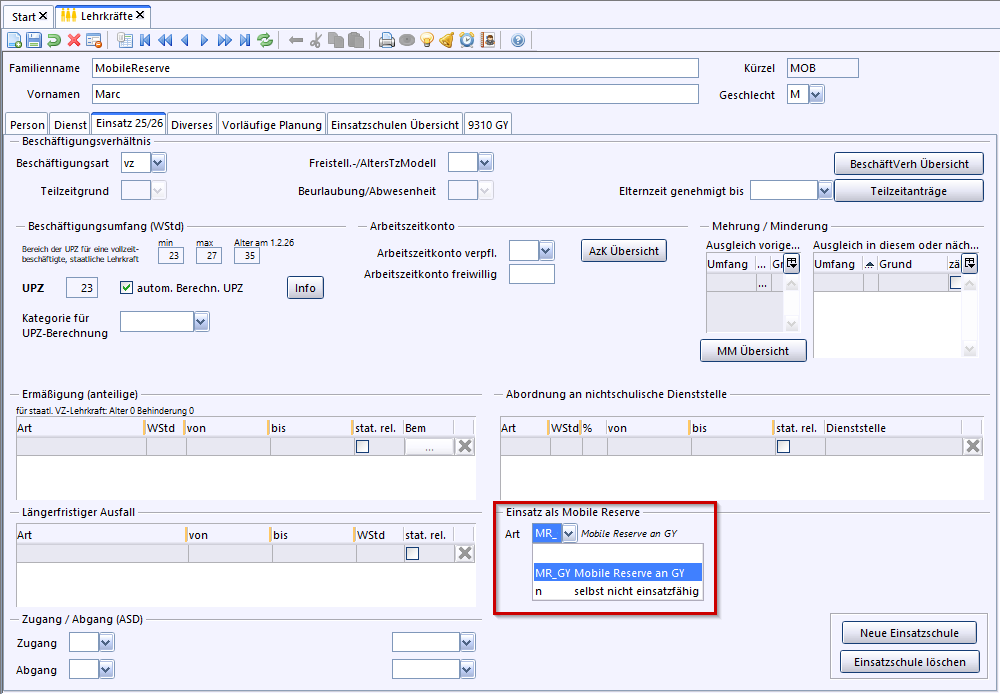This screenshot has height=694, width=1000.
Task: Click the scissors cut icon
Action: pos(316,40)
